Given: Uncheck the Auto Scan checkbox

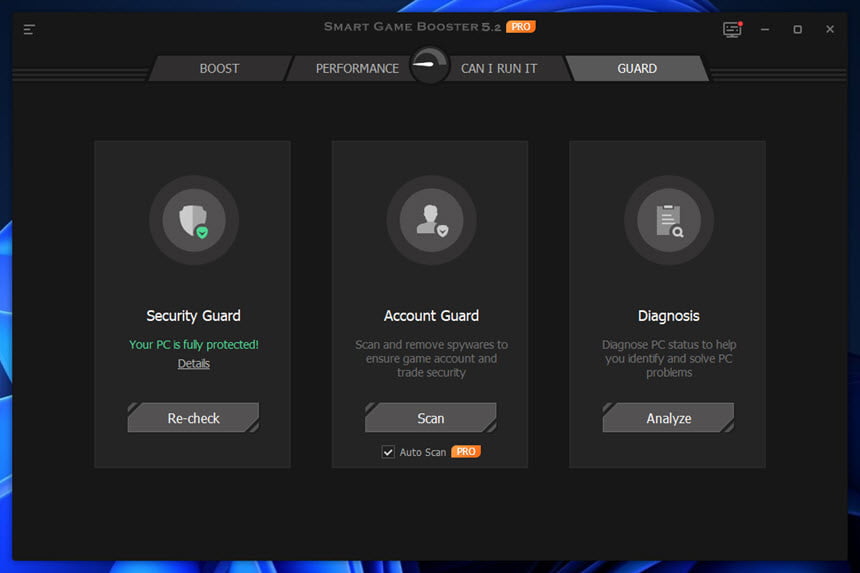Looking at the screenshot, I should coord(388,452).
